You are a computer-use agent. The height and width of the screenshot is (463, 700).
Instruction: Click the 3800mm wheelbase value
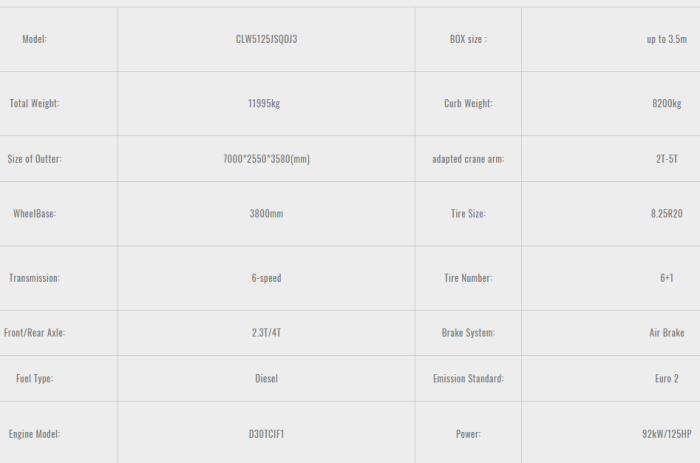[266, 214]
